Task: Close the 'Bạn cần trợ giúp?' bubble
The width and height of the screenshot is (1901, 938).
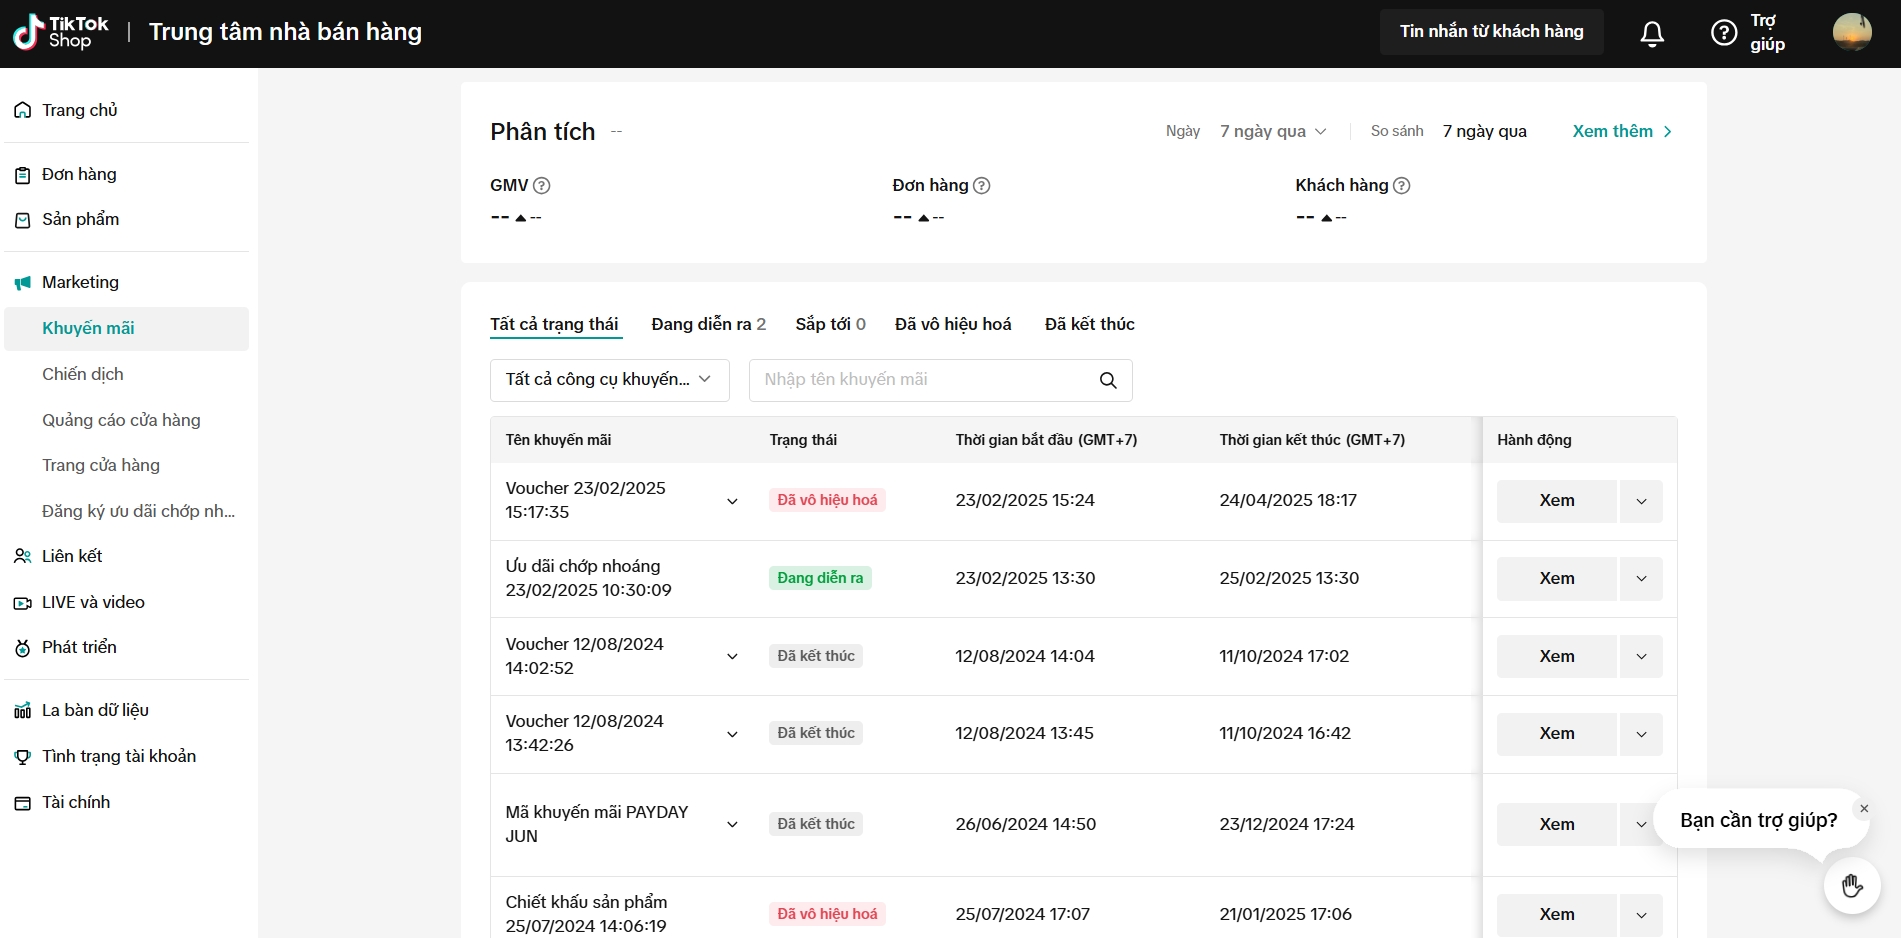Action: [1864, 808]
